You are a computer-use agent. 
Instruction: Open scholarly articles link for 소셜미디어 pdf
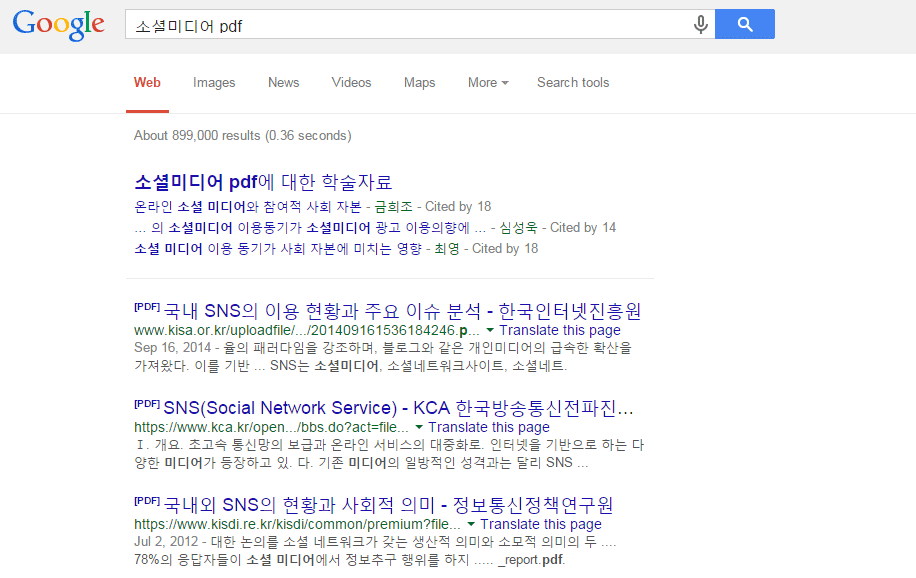pos(263,182)
